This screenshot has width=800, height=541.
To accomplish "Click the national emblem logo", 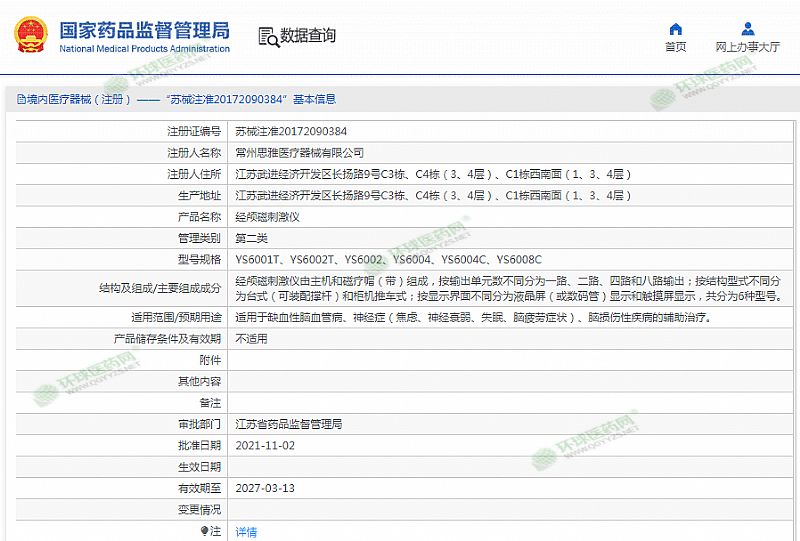I will tap(32, 35).
